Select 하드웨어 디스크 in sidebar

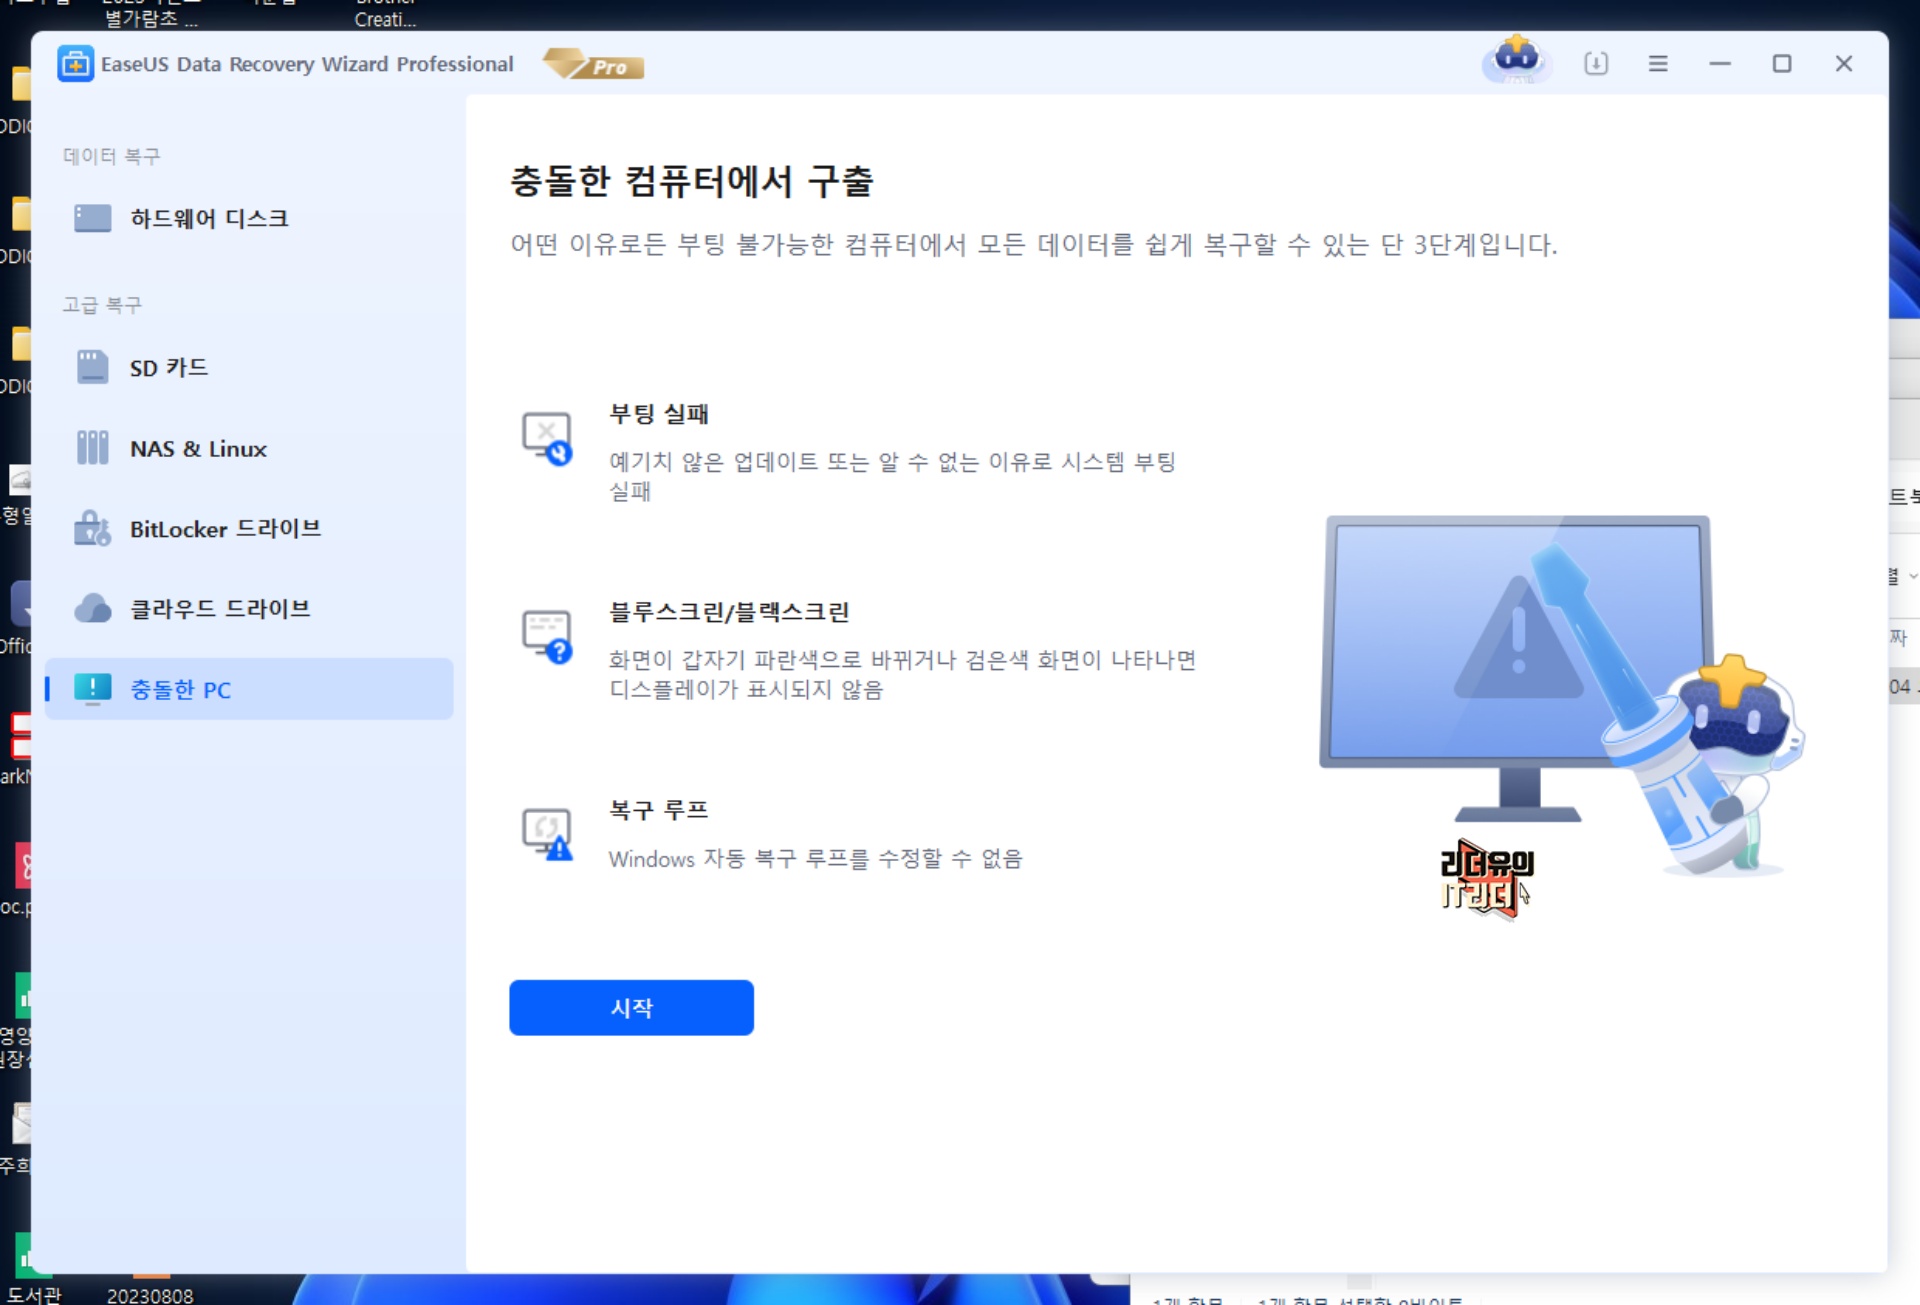pos(208,218)
